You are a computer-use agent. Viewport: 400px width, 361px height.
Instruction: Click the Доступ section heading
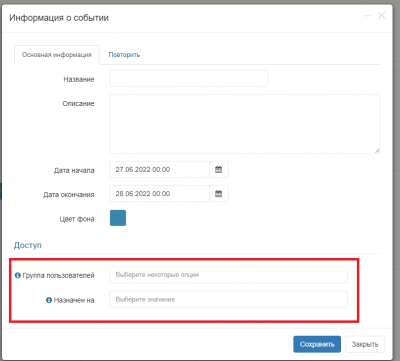click(x=28, y=245)
